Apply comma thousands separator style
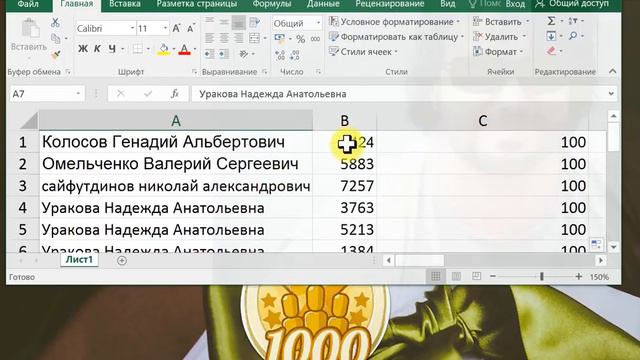 [x=316, y=39]
